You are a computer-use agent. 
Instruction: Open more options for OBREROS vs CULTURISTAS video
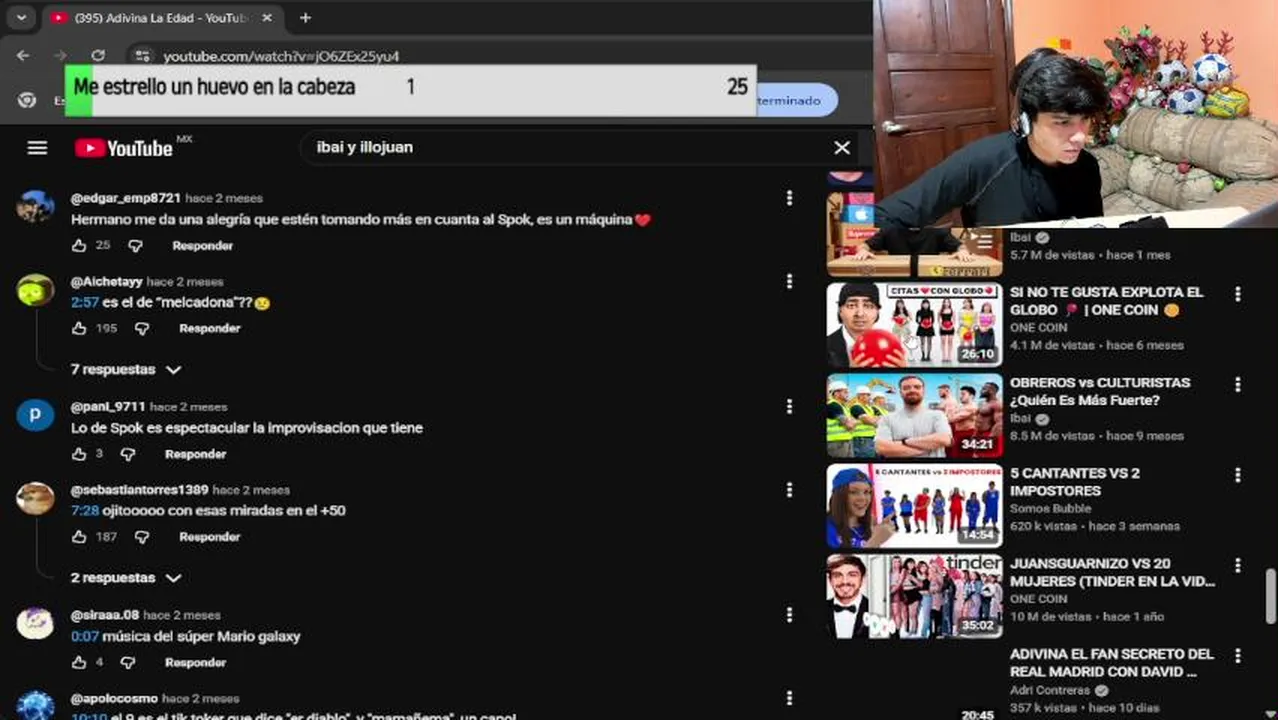pyautogui.click(x=1238, y=384)
